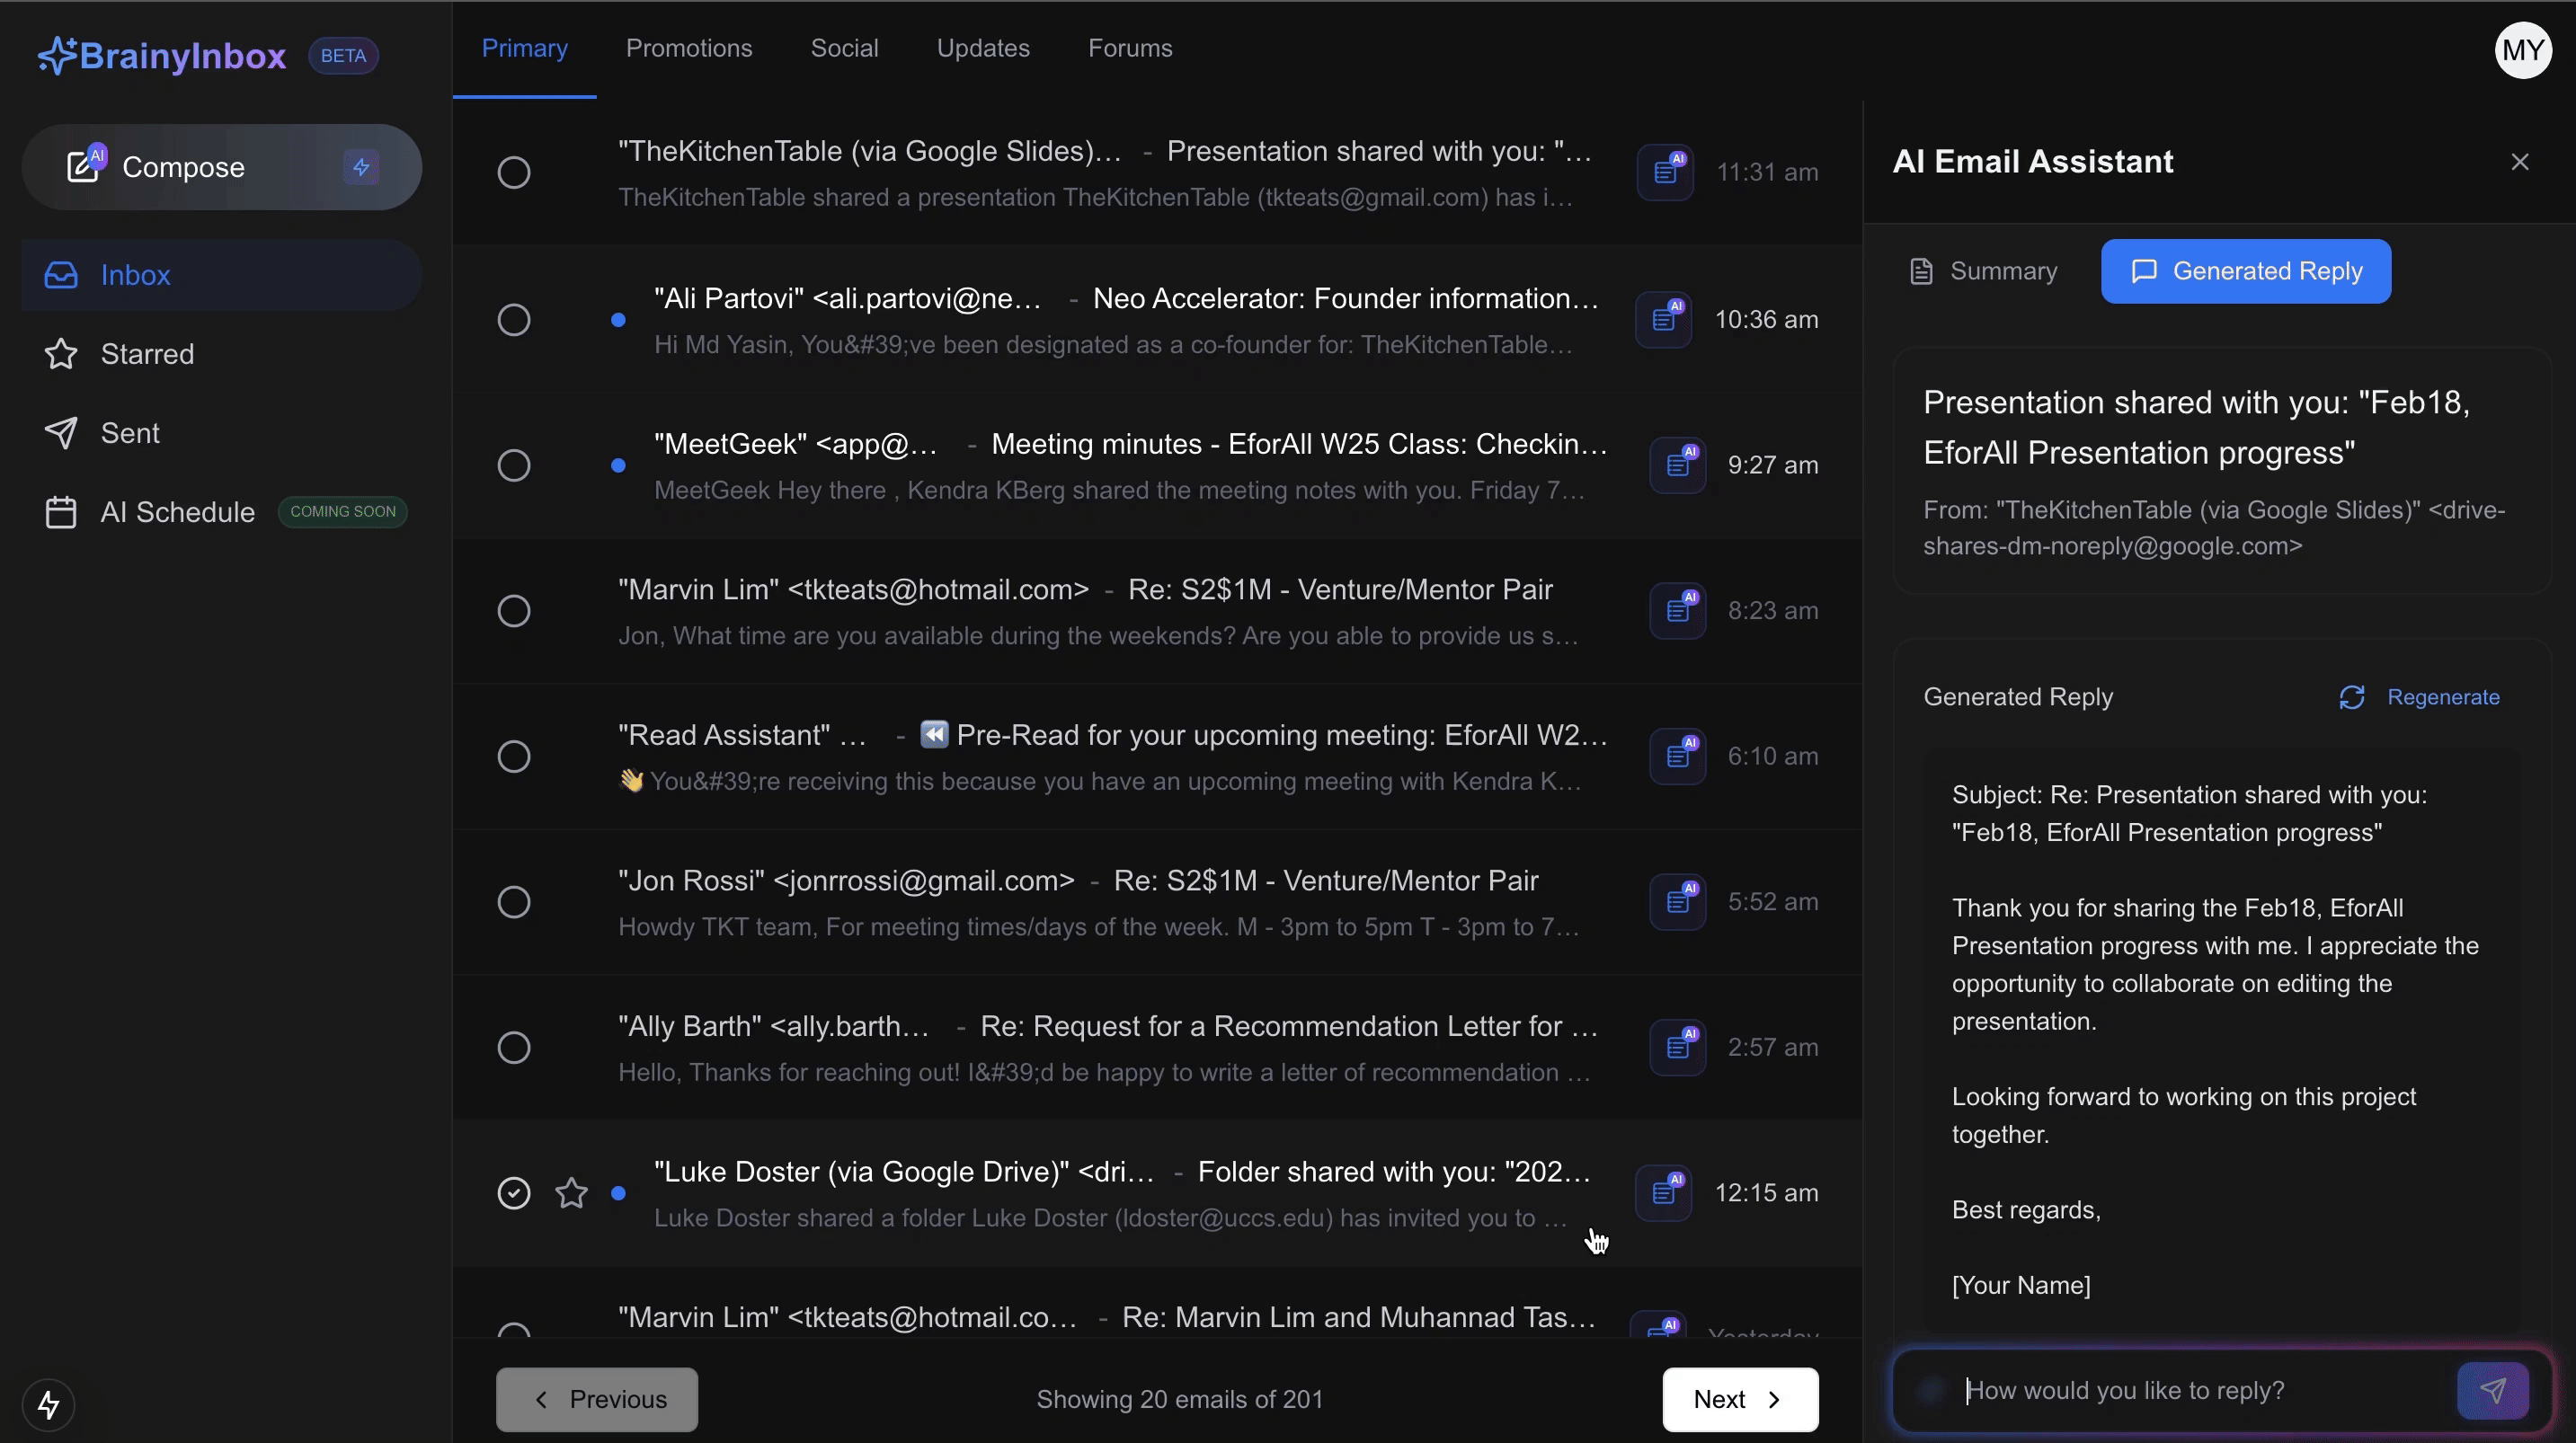
Task: Open the Summary tab in AI assistant
Action: 1983,271
